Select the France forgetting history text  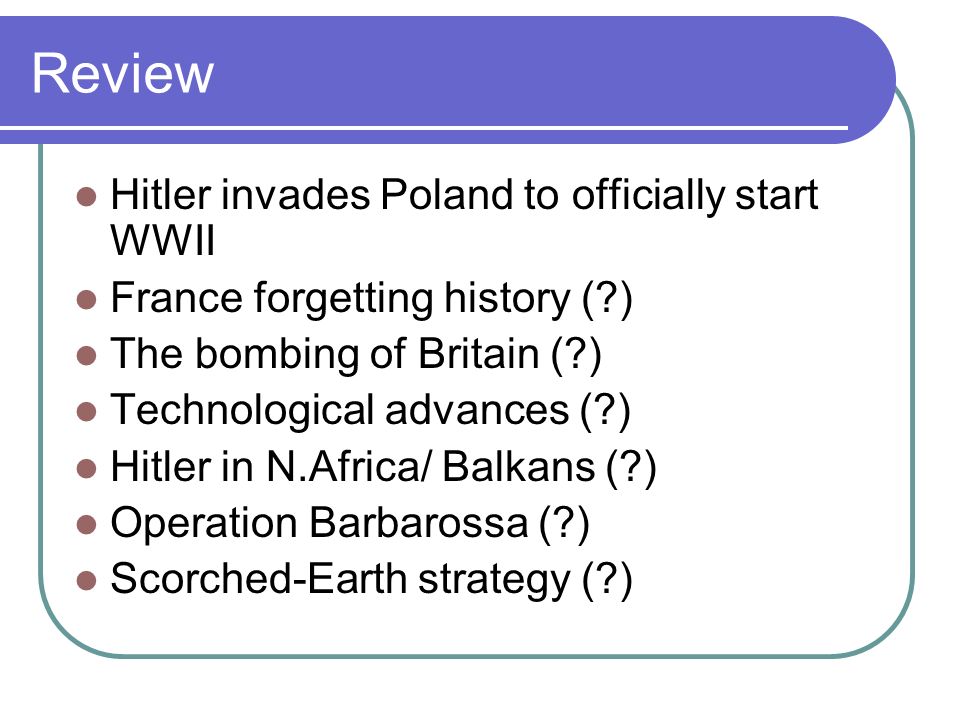341,299
